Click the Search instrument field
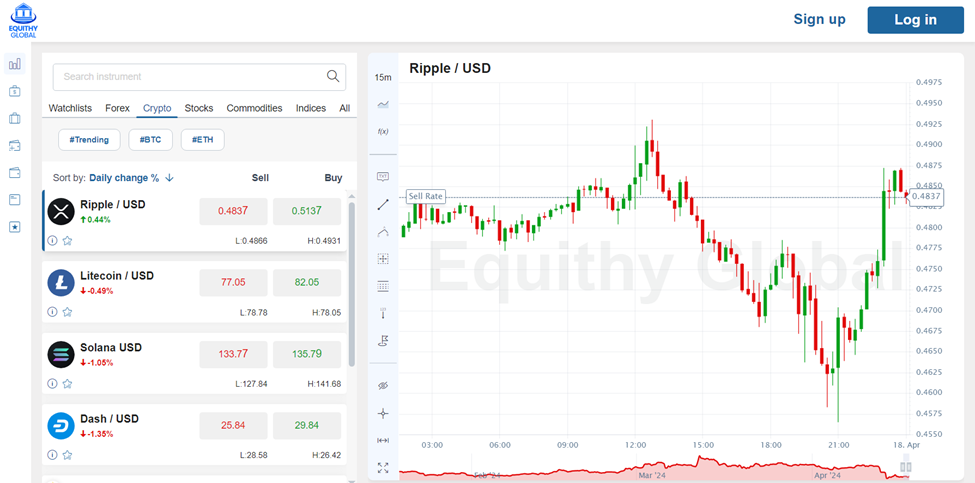The image size is (975, 483). pos(190,77)
